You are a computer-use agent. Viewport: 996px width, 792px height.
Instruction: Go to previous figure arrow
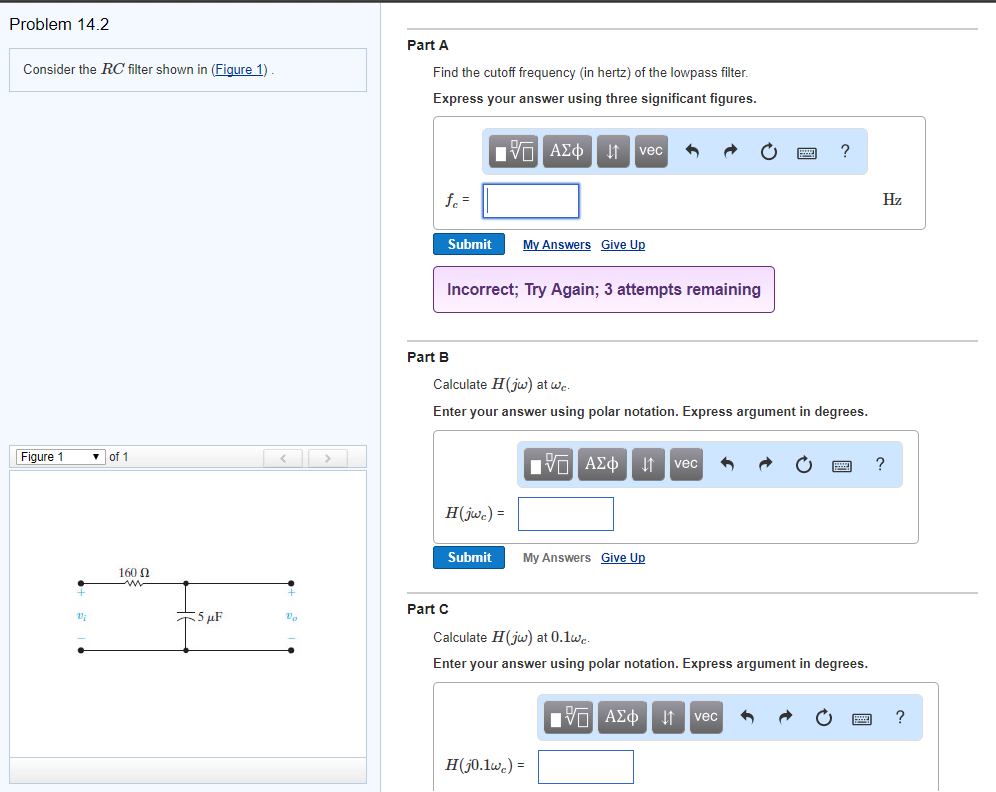click(x=283, y=458)
